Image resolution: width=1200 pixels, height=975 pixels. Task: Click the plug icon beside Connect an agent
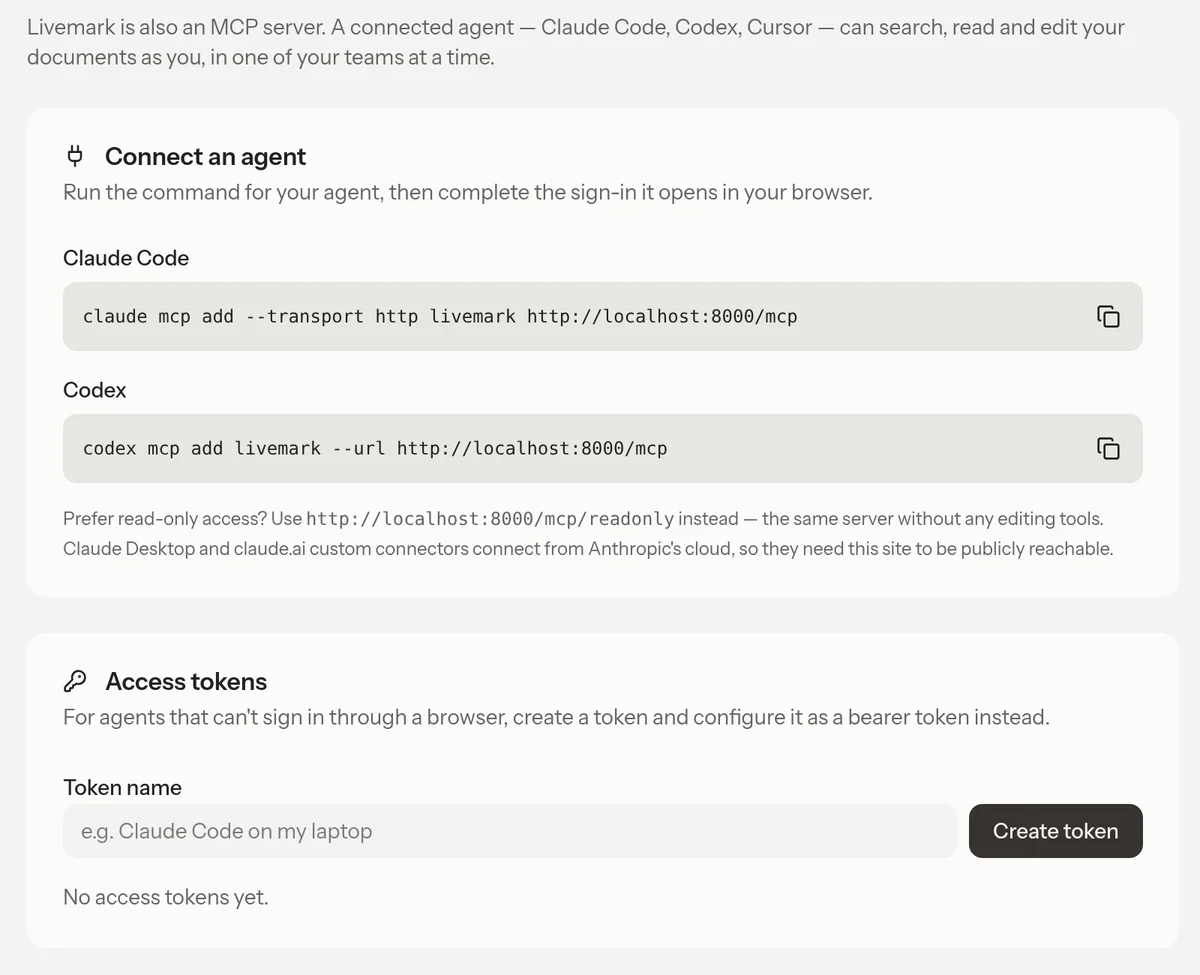pyautogui.click(x=75, y=156)
